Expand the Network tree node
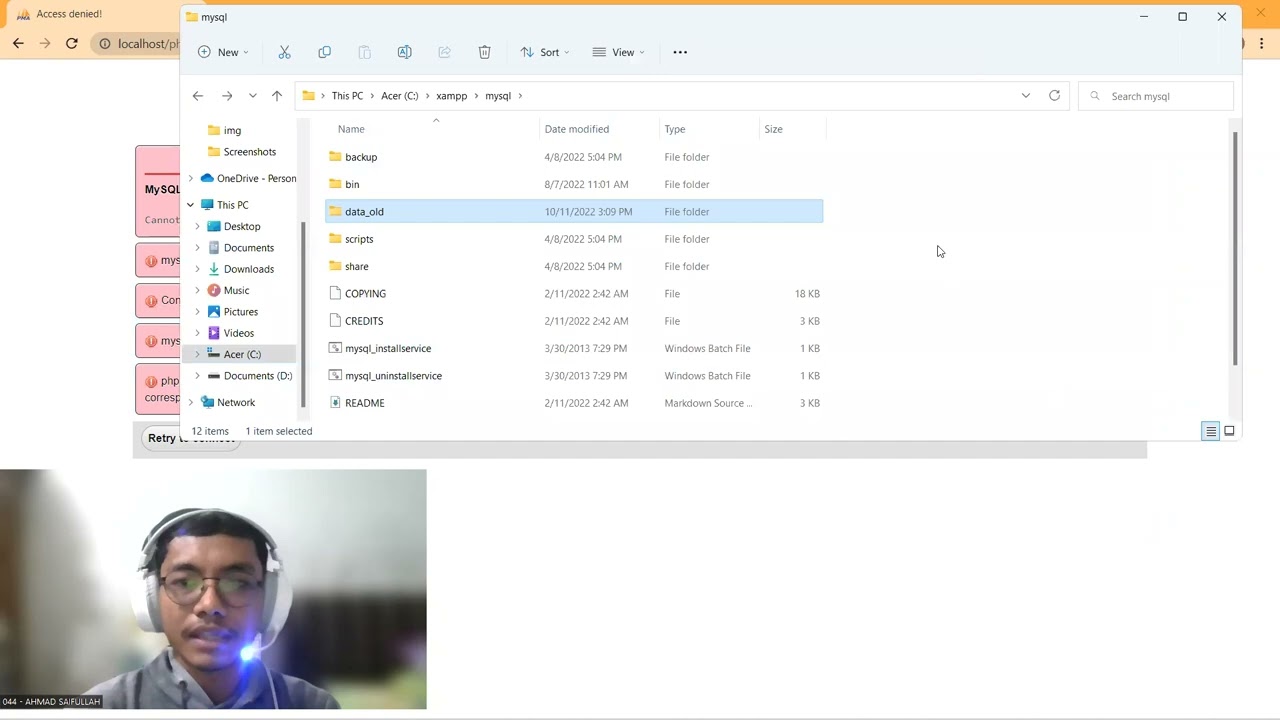The width and height of the screenshot is (1280, 720). [x=191, y=402]
